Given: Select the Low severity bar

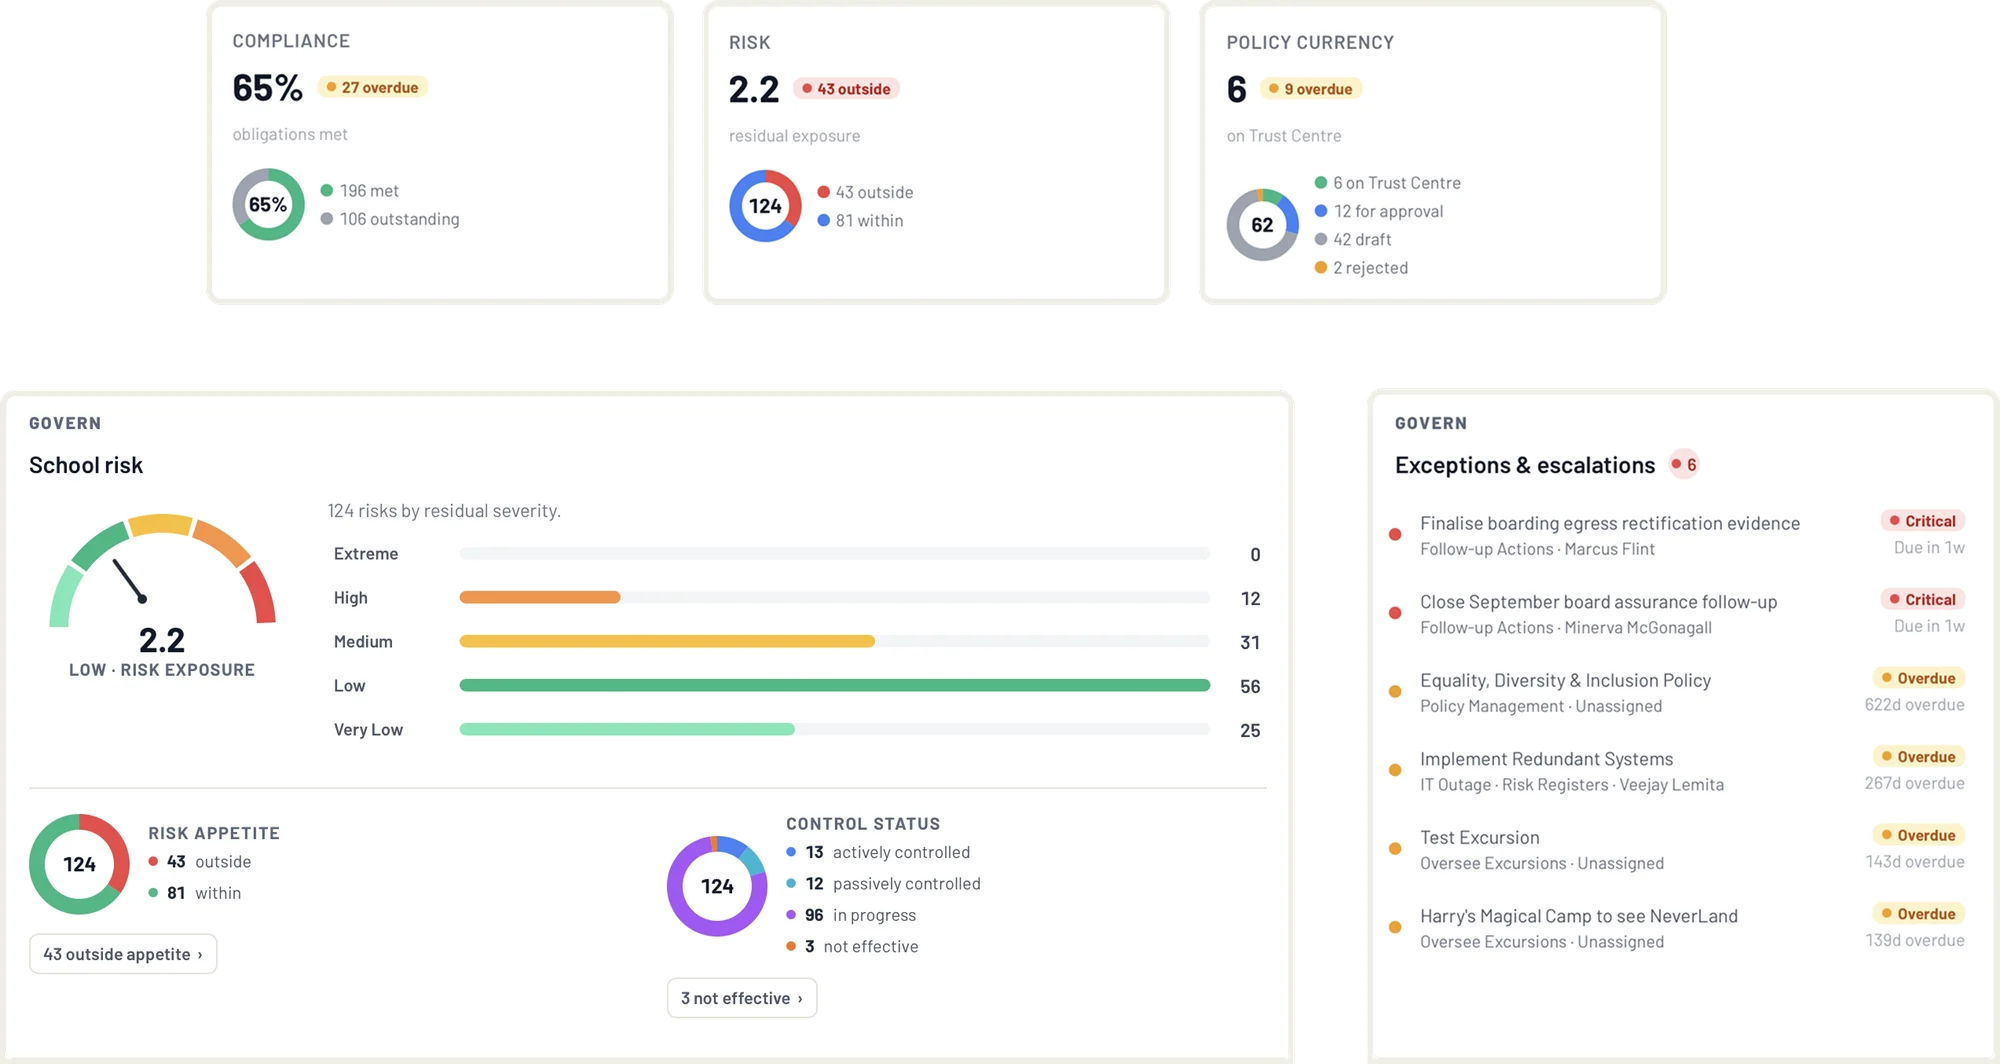Looking at the screenshot, I should 835,685.
